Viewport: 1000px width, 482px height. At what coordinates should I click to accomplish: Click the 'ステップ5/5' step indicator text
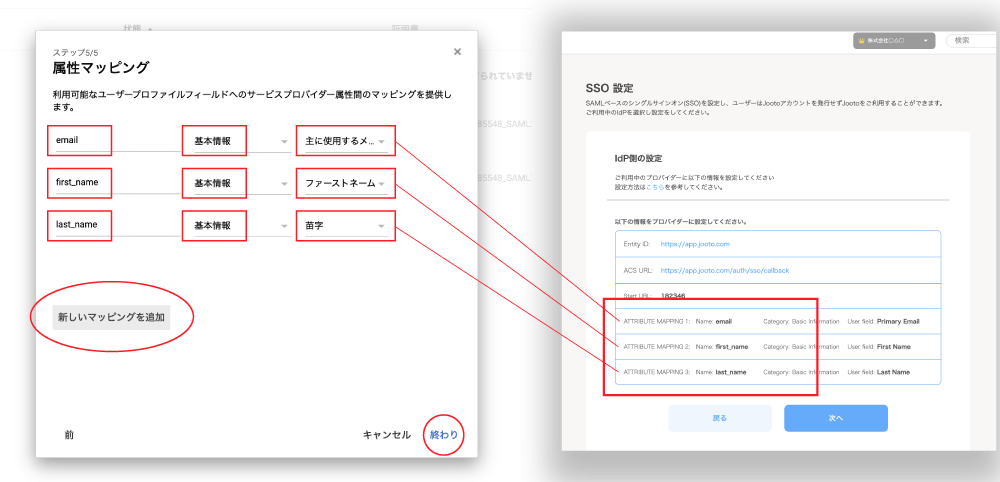(x=75, y=53)
